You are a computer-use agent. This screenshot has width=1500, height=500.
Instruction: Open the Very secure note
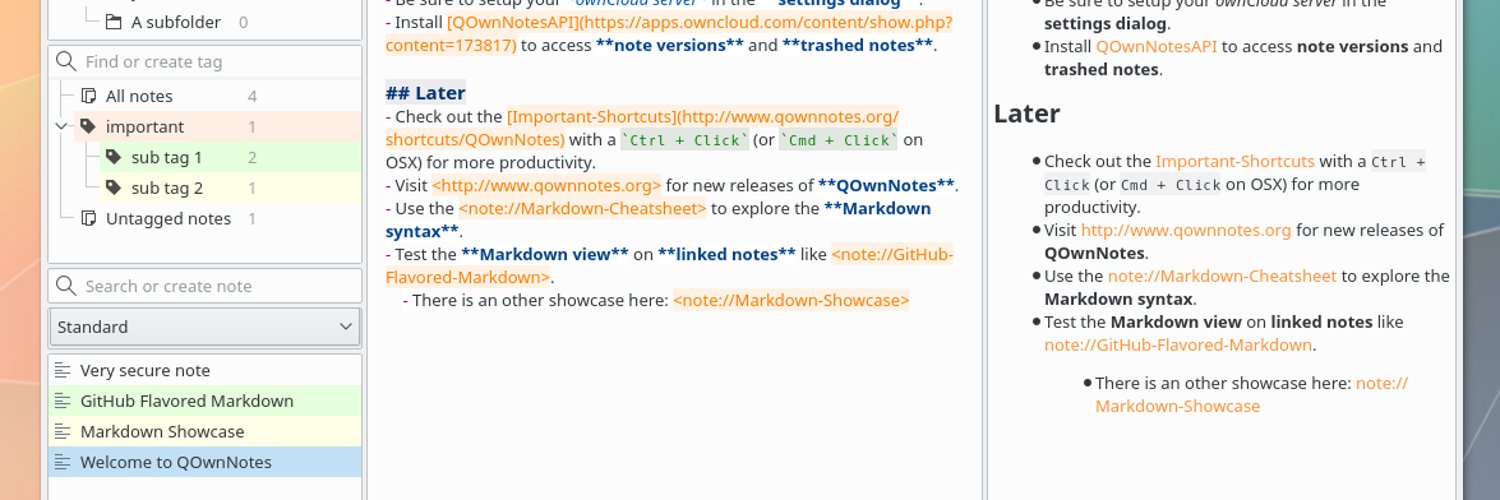click(x=205, y=370)
